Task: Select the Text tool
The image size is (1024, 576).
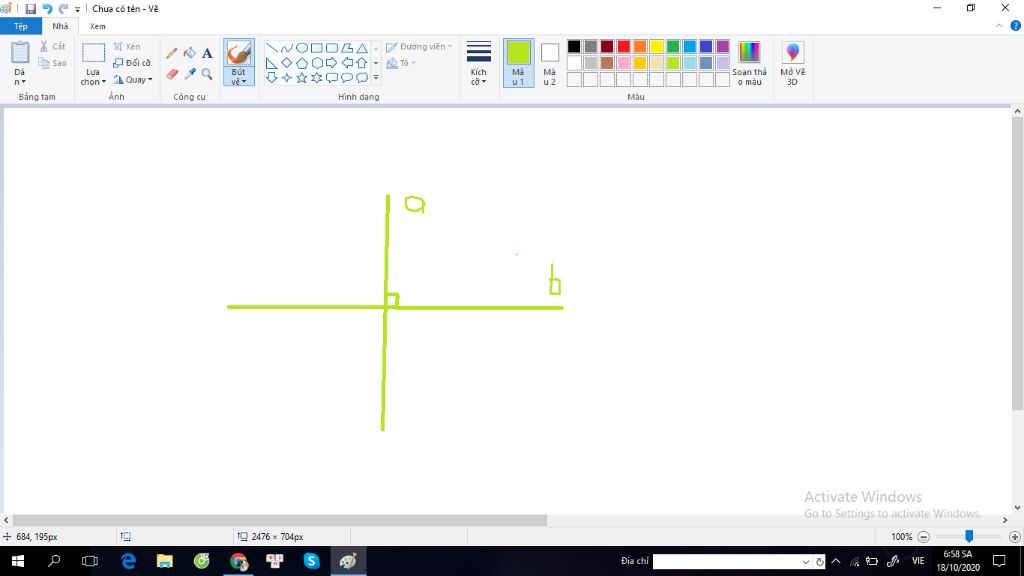Action: 207,53
